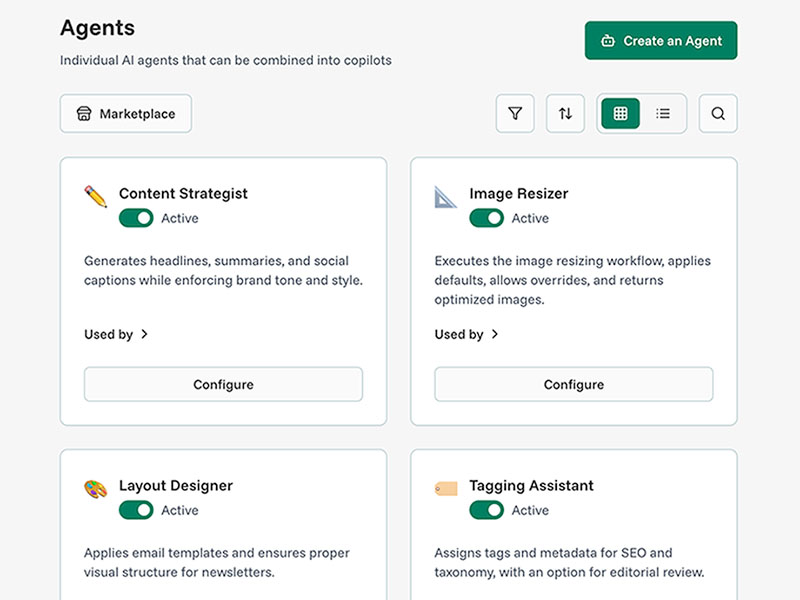Switch to list view

point(663,114)
